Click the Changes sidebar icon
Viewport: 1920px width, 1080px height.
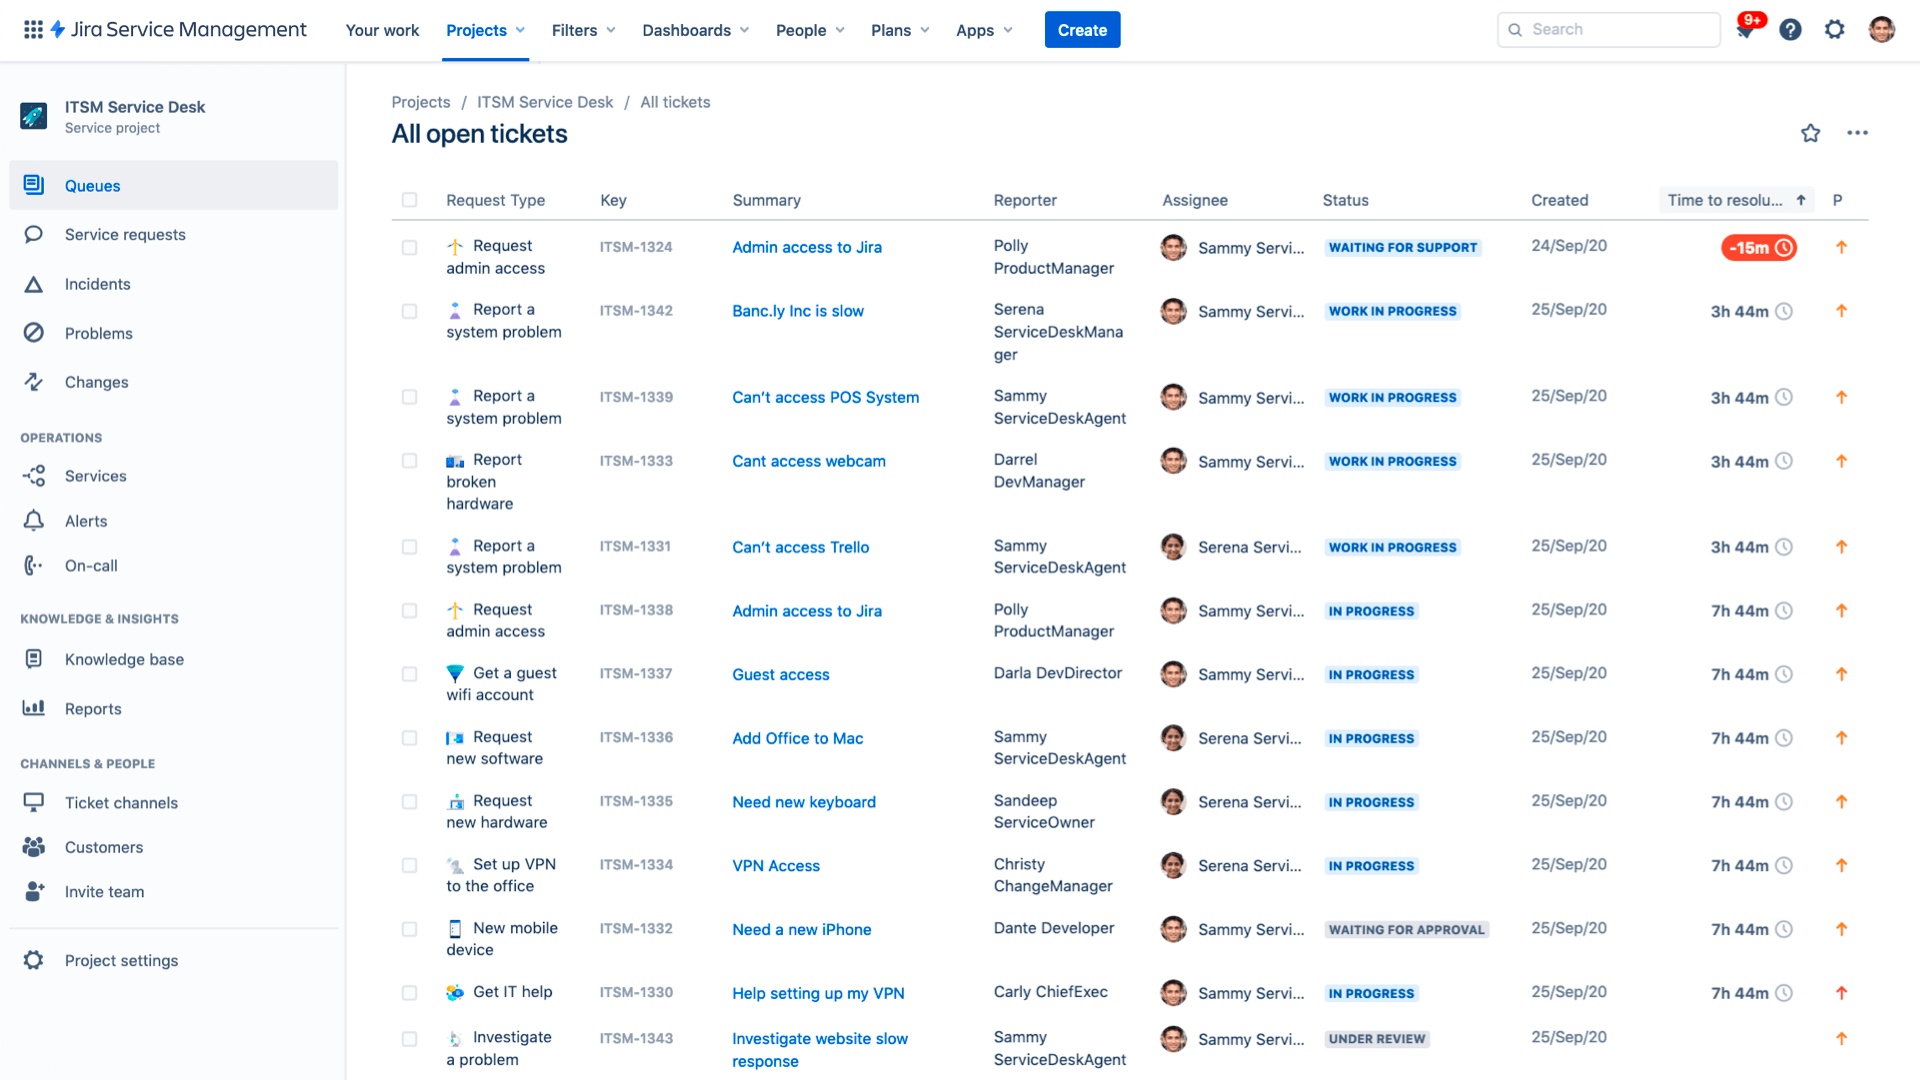[34, 381]
